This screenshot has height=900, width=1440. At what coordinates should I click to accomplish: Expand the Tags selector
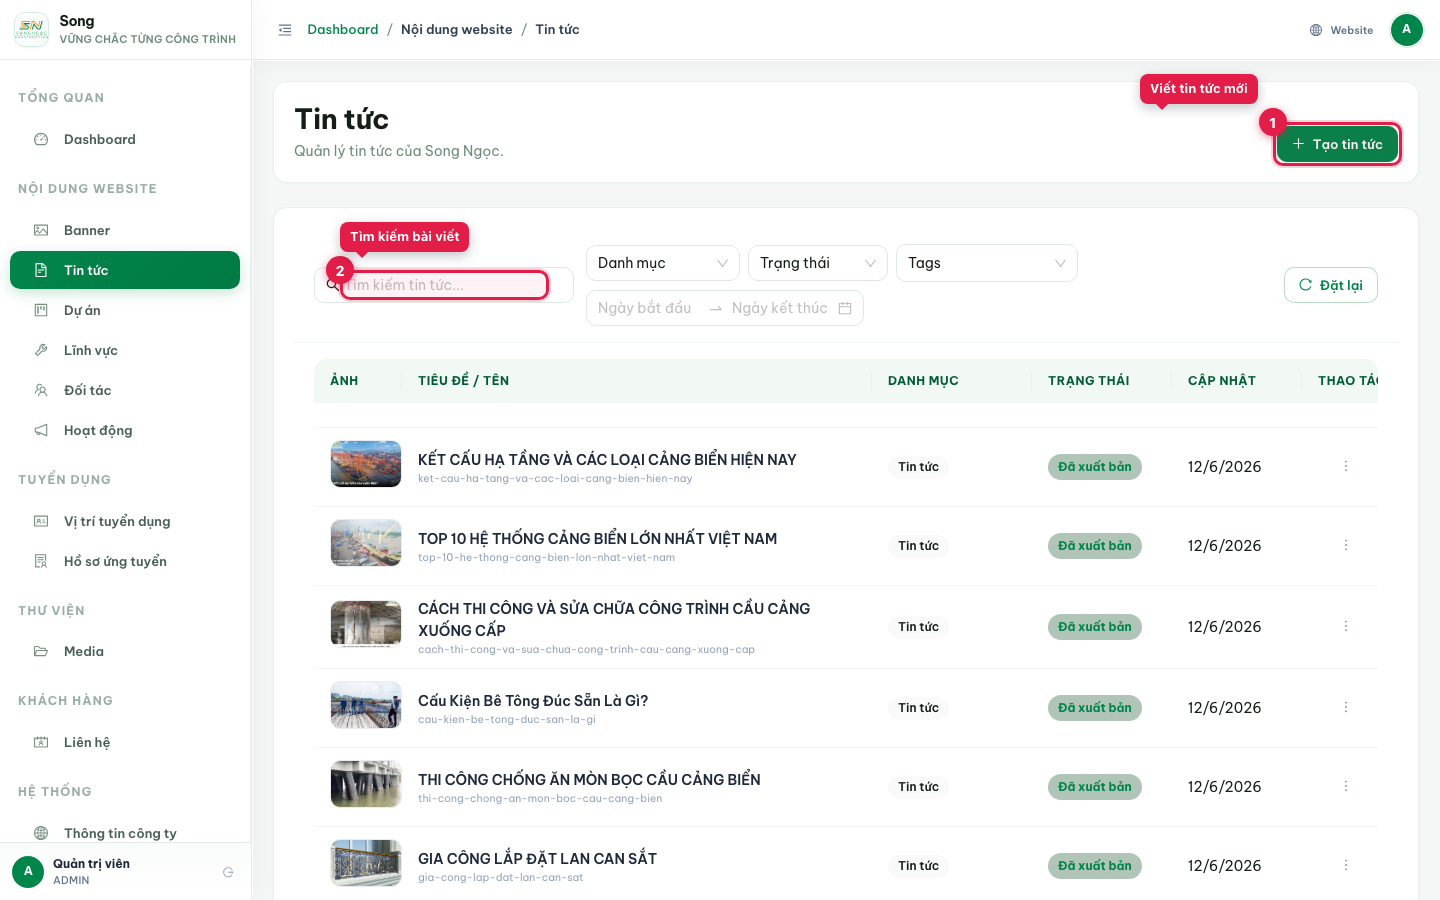point(987,263)
